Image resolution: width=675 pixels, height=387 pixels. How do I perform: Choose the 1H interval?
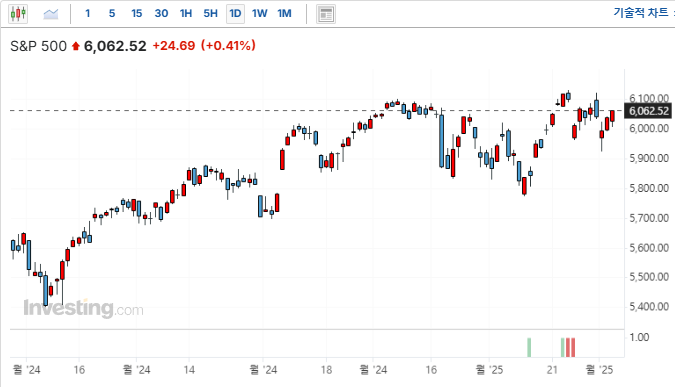(186, 14)
